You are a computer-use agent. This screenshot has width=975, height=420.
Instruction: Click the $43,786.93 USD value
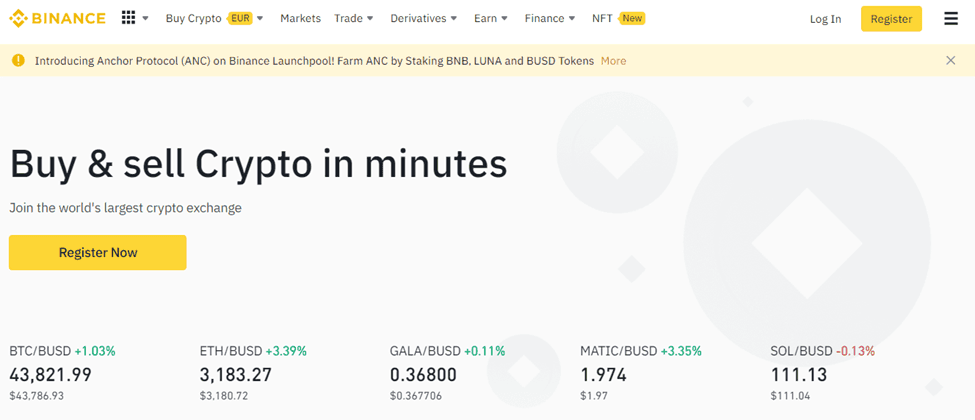click(x=37, y=395)
